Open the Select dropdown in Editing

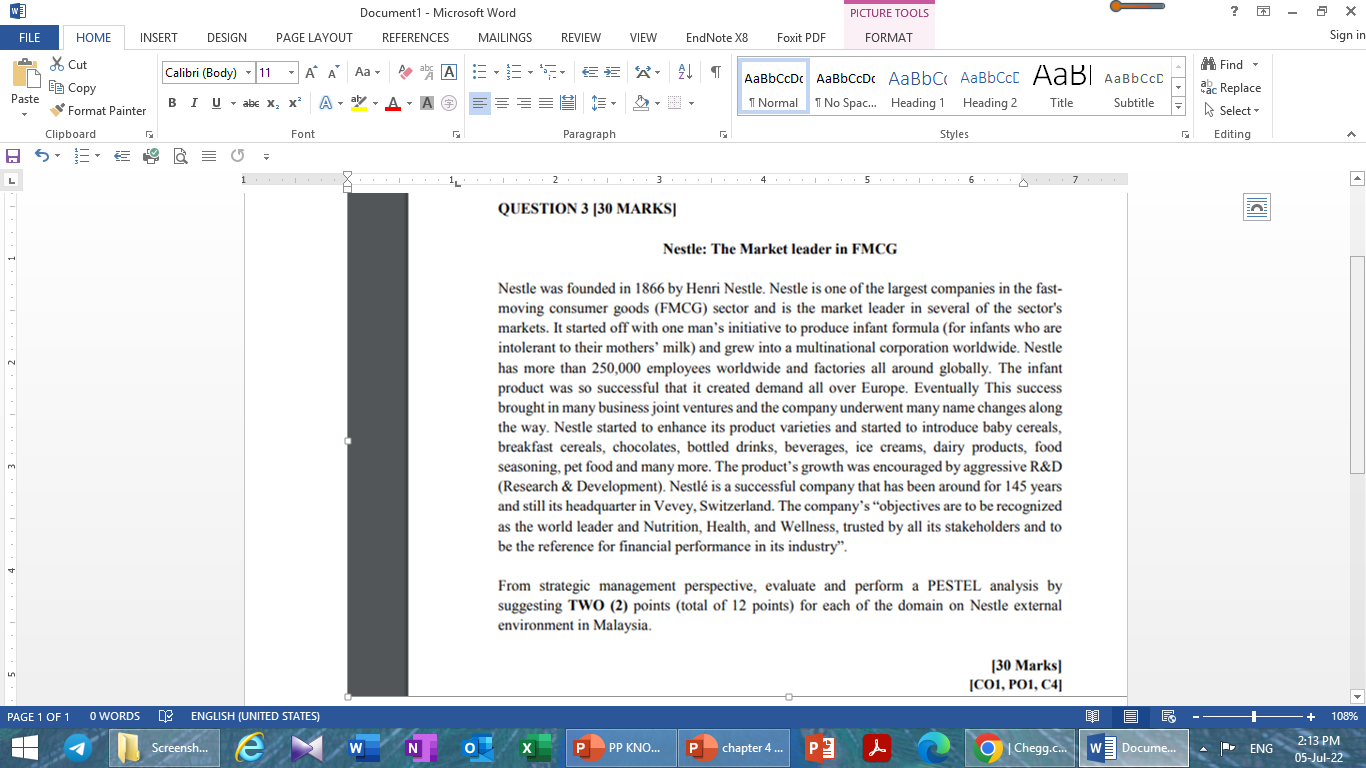tap(1231, 110)
